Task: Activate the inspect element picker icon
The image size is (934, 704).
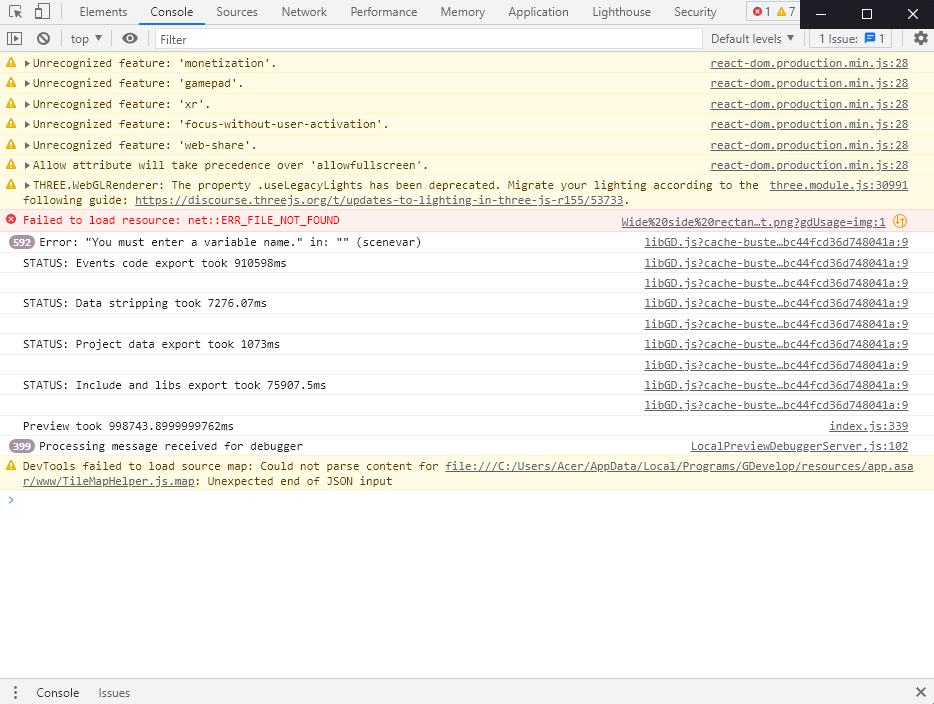Action: pos(15,12)
